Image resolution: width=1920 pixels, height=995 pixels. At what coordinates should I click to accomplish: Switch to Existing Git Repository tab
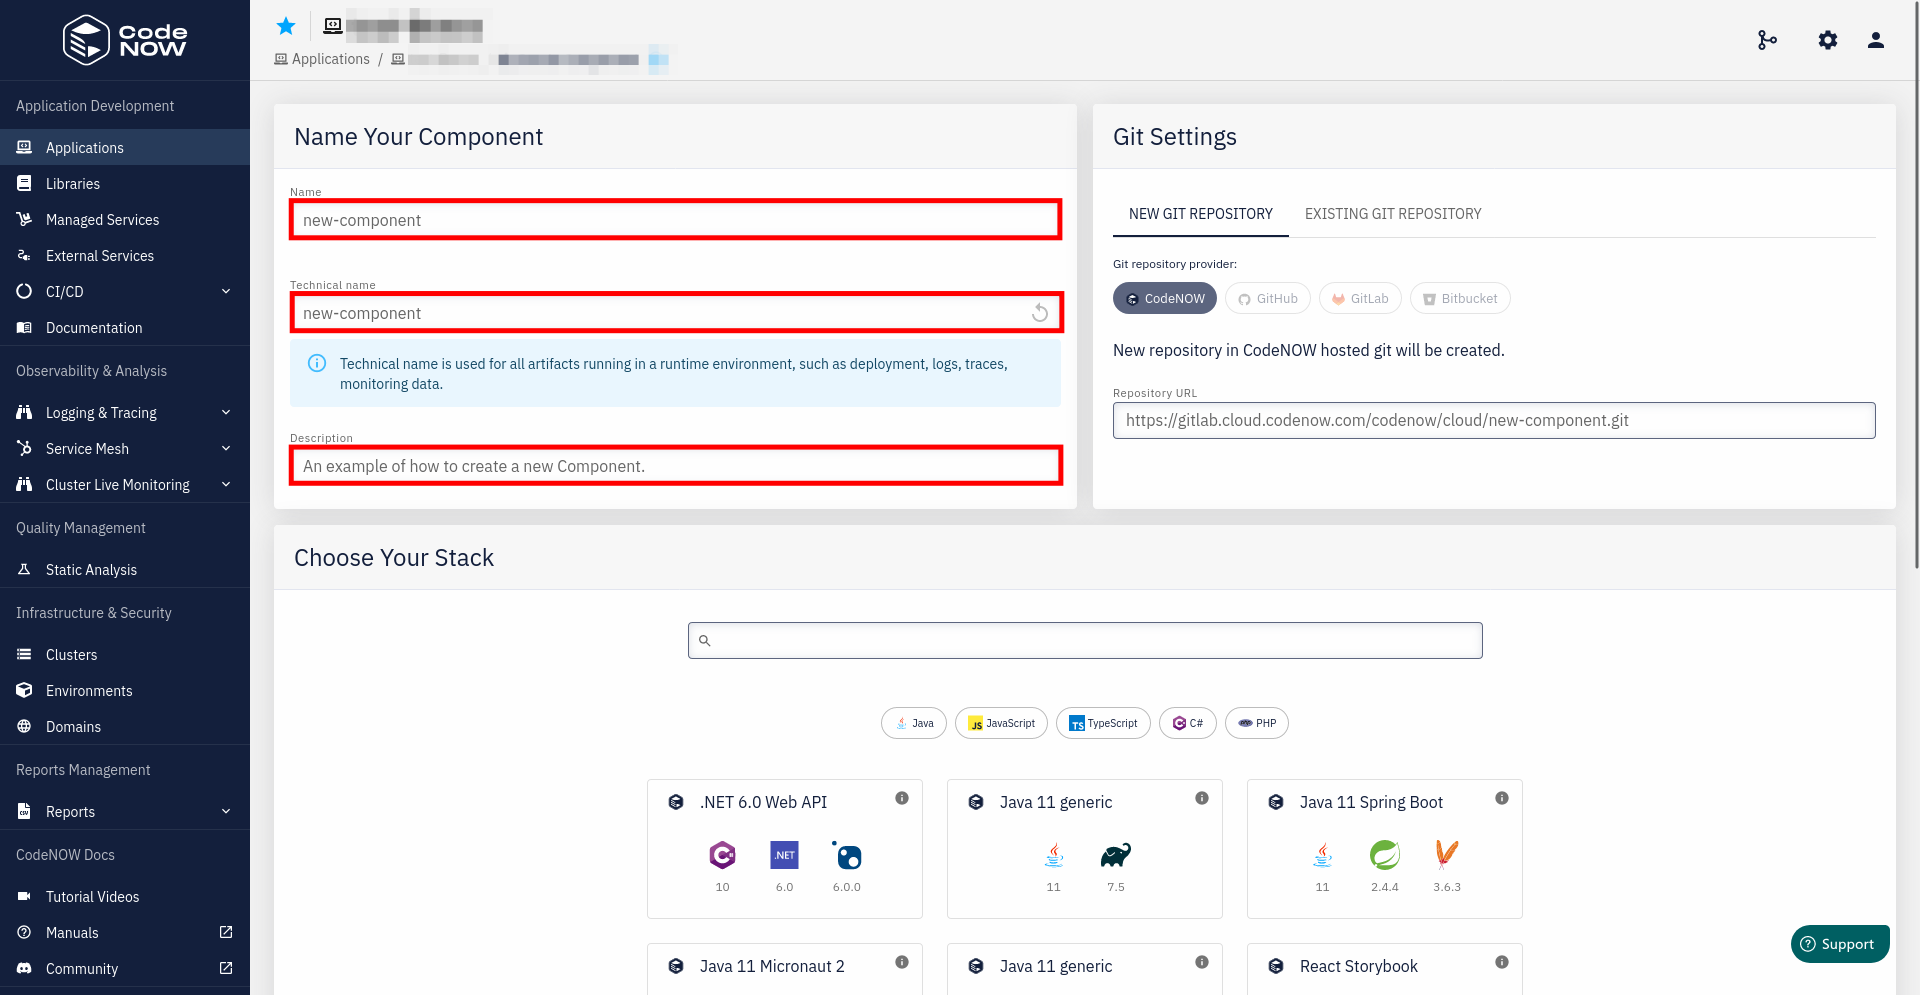point(1393,214)
